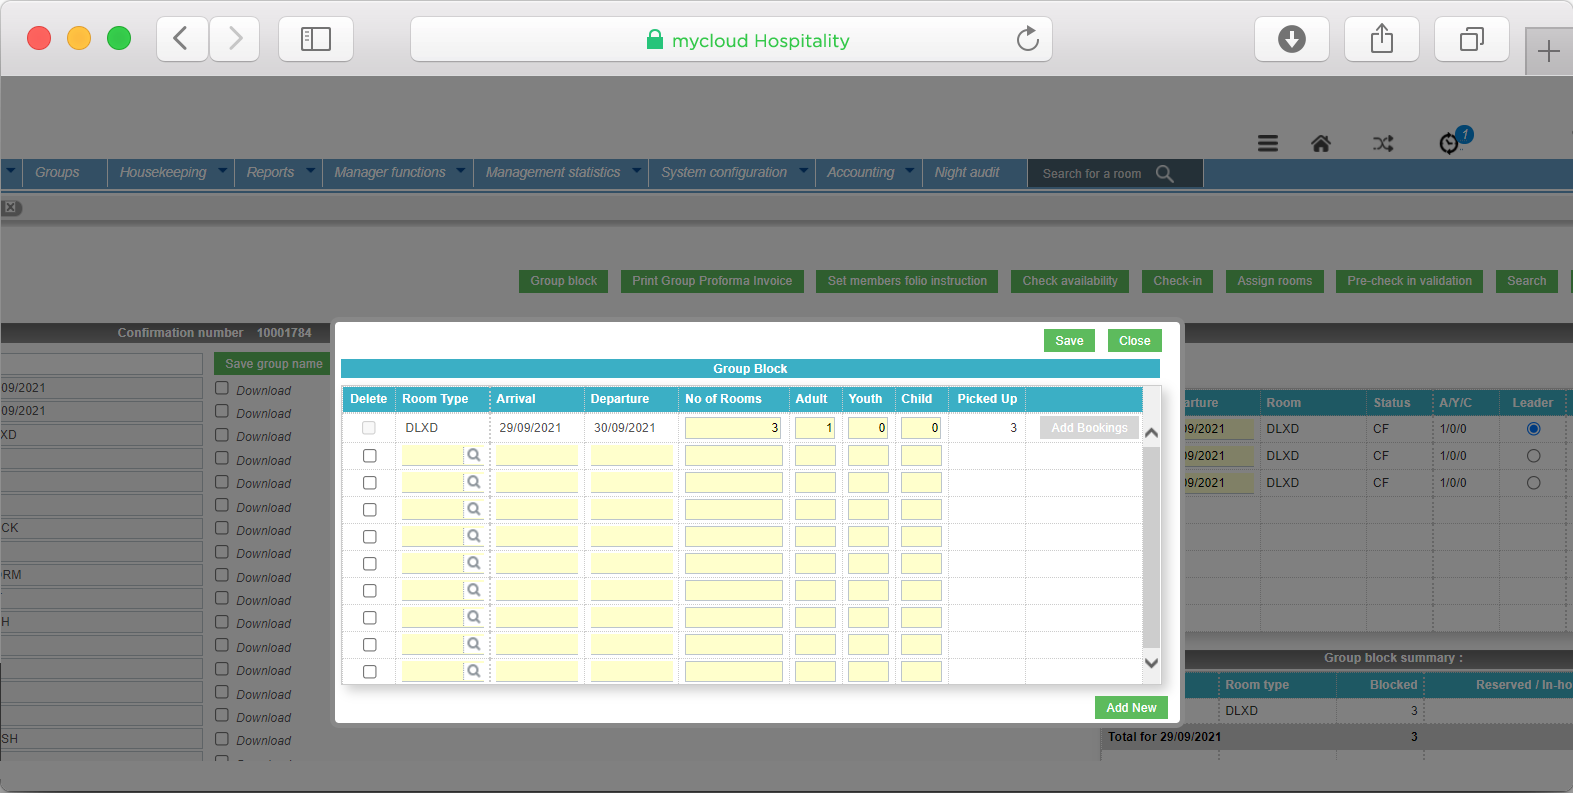Click the Add New button

click(1131, 708)
